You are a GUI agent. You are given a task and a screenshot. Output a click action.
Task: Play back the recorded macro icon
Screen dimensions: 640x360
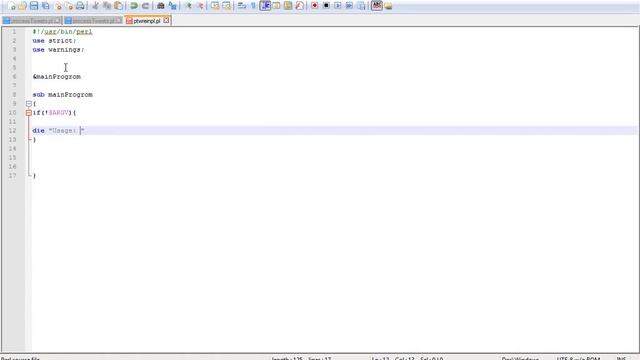coord(338,6)
